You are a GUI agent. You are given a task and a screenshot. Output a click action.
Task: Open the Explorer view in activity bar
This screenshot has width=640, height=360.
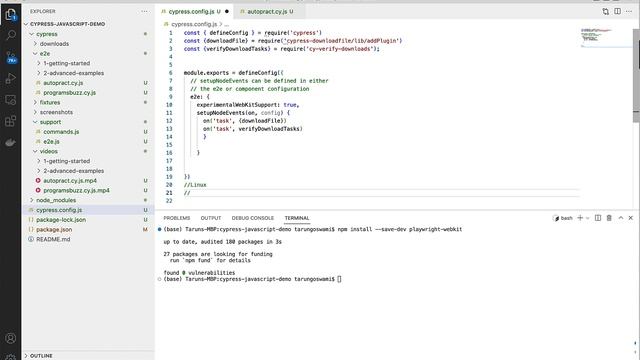click(x=11, y=15)
